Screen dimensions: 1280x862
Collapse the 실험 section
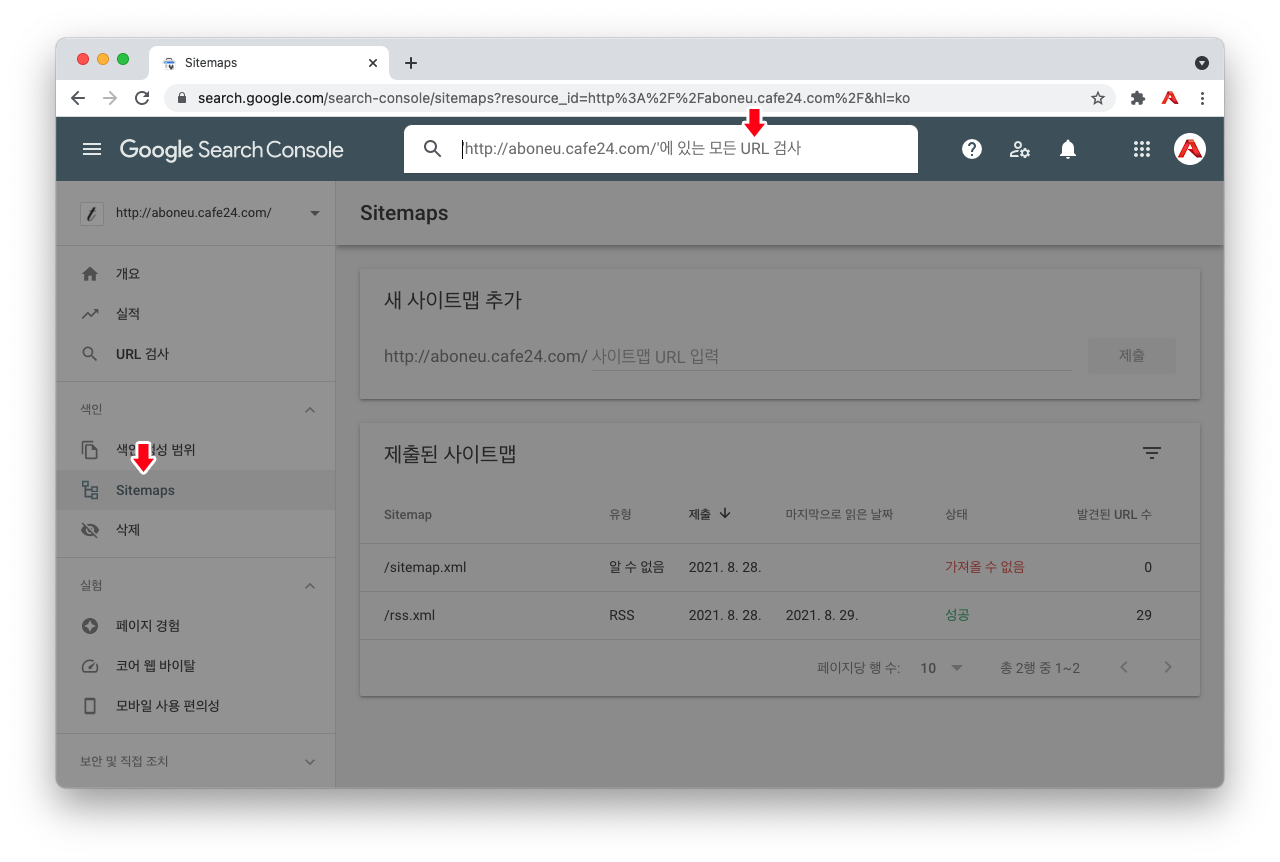coord(310,586)
